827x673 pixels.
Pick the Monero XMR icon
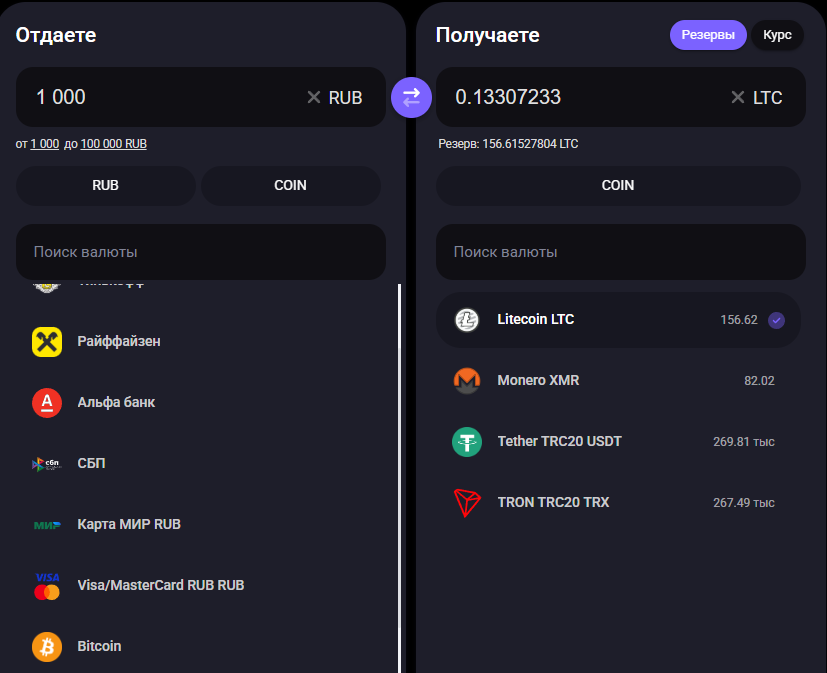click(x=467, y=381)
